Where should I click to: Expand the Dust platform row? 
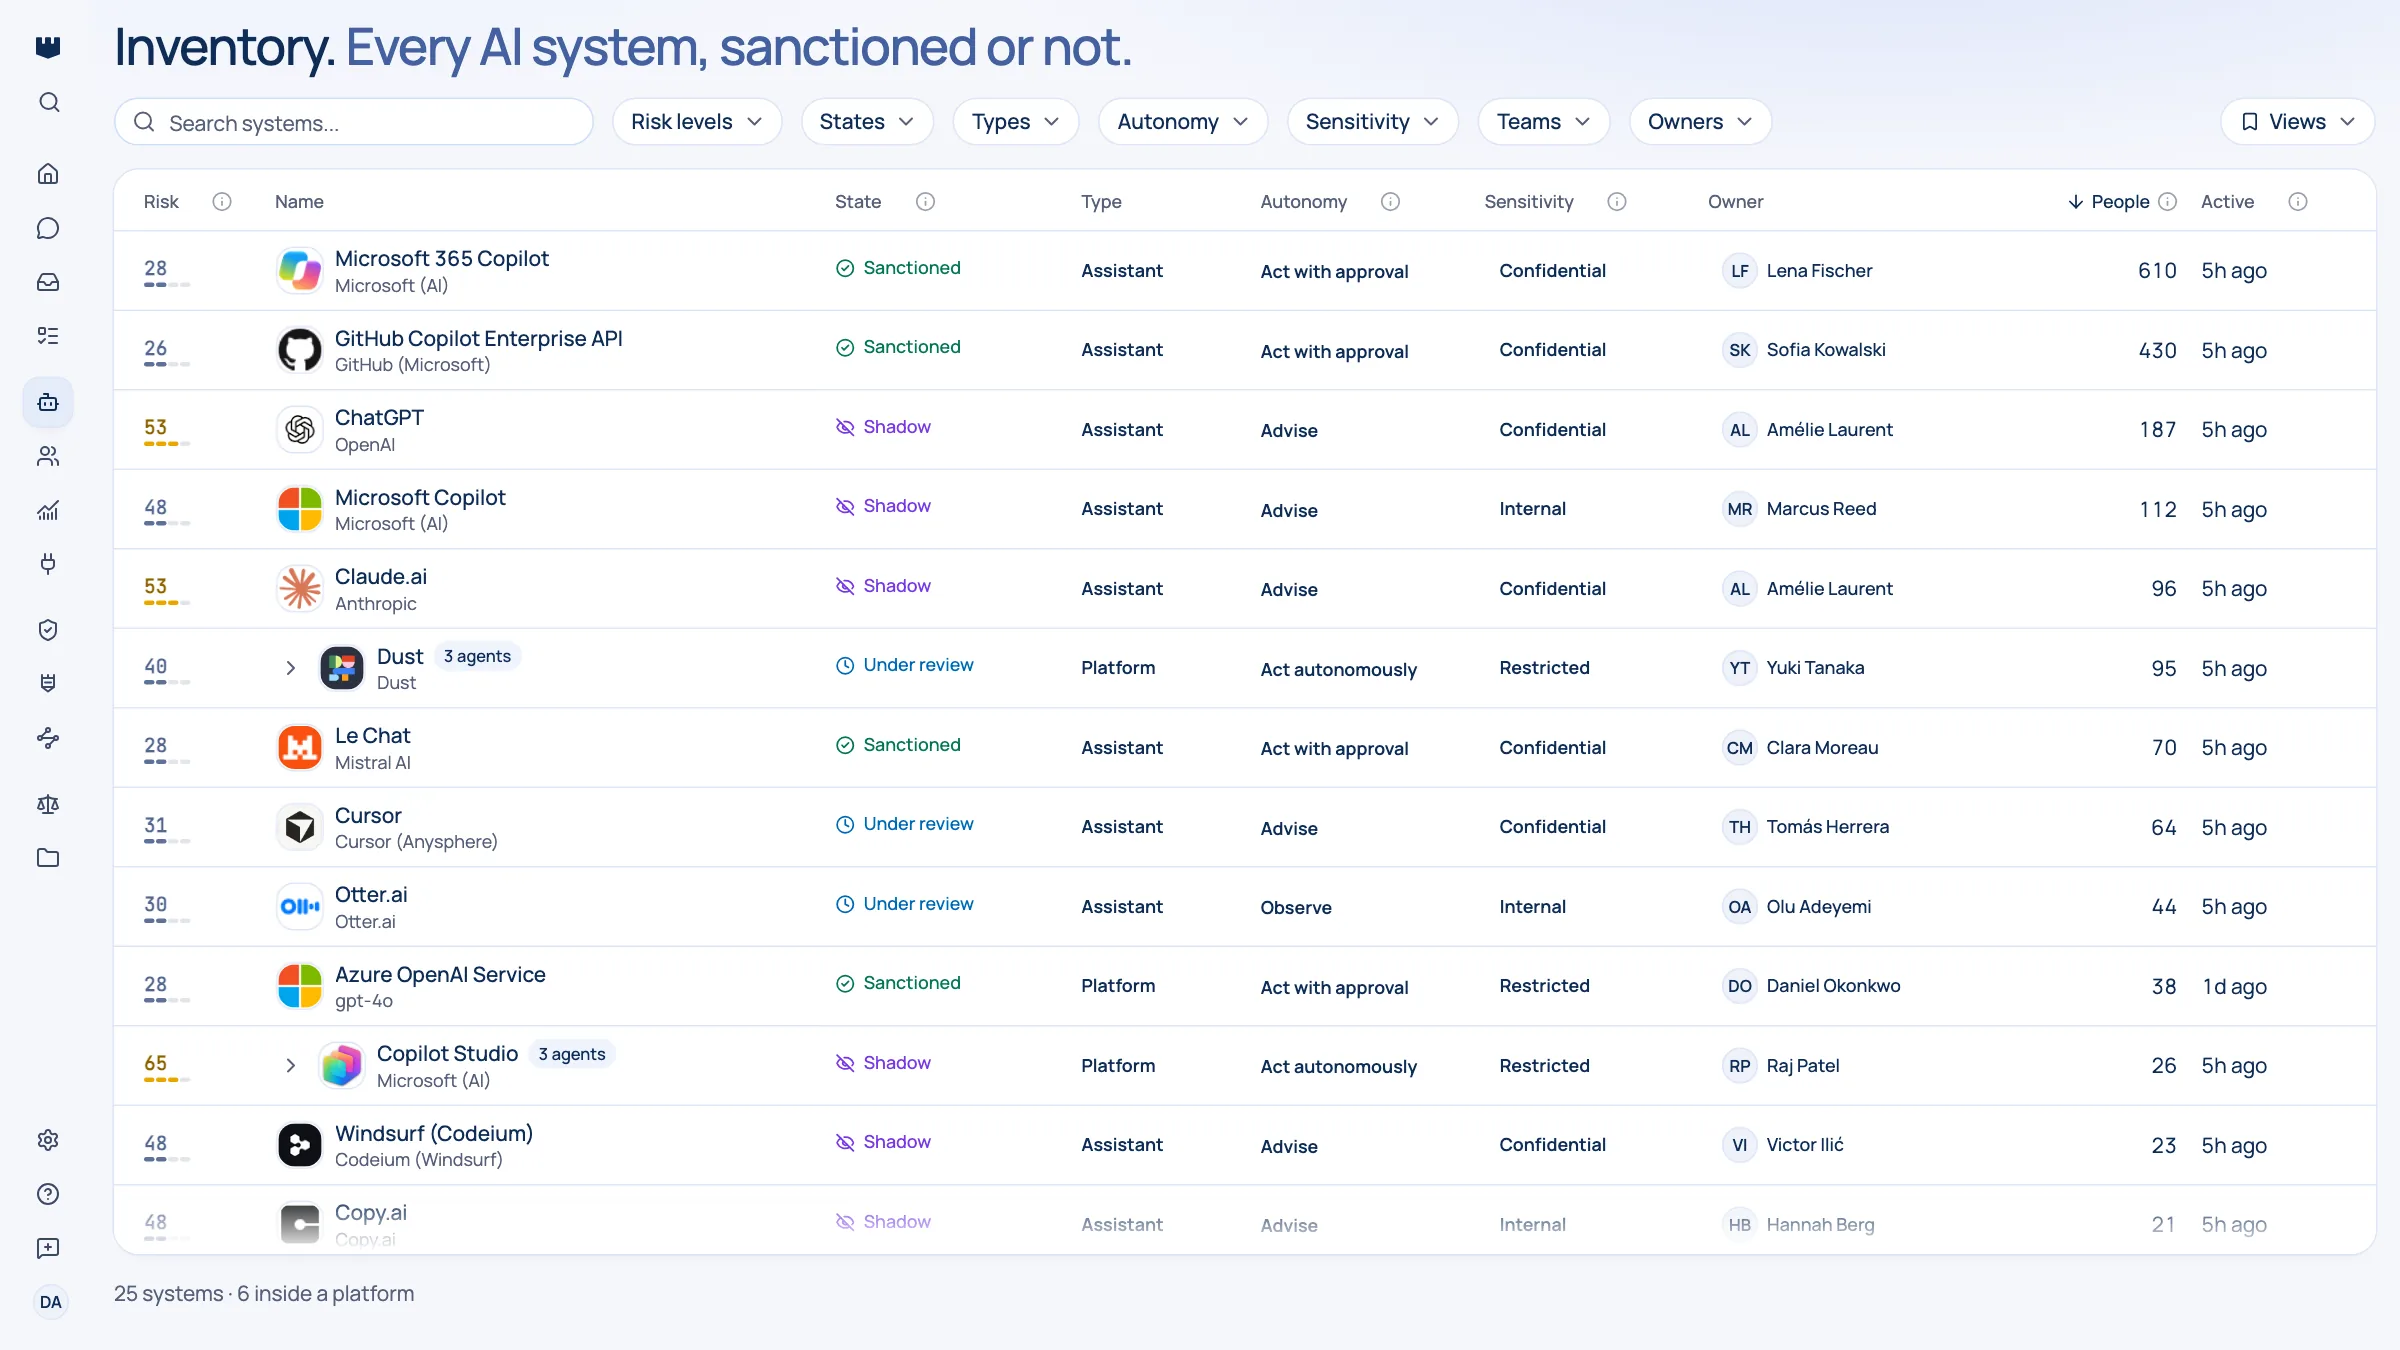pyautogui.click(x=290, y=668)
